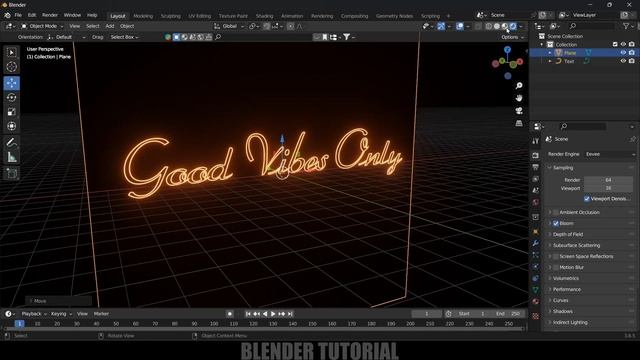Toggle the overlays display button

pyautogui.click(x=460, y=26)
